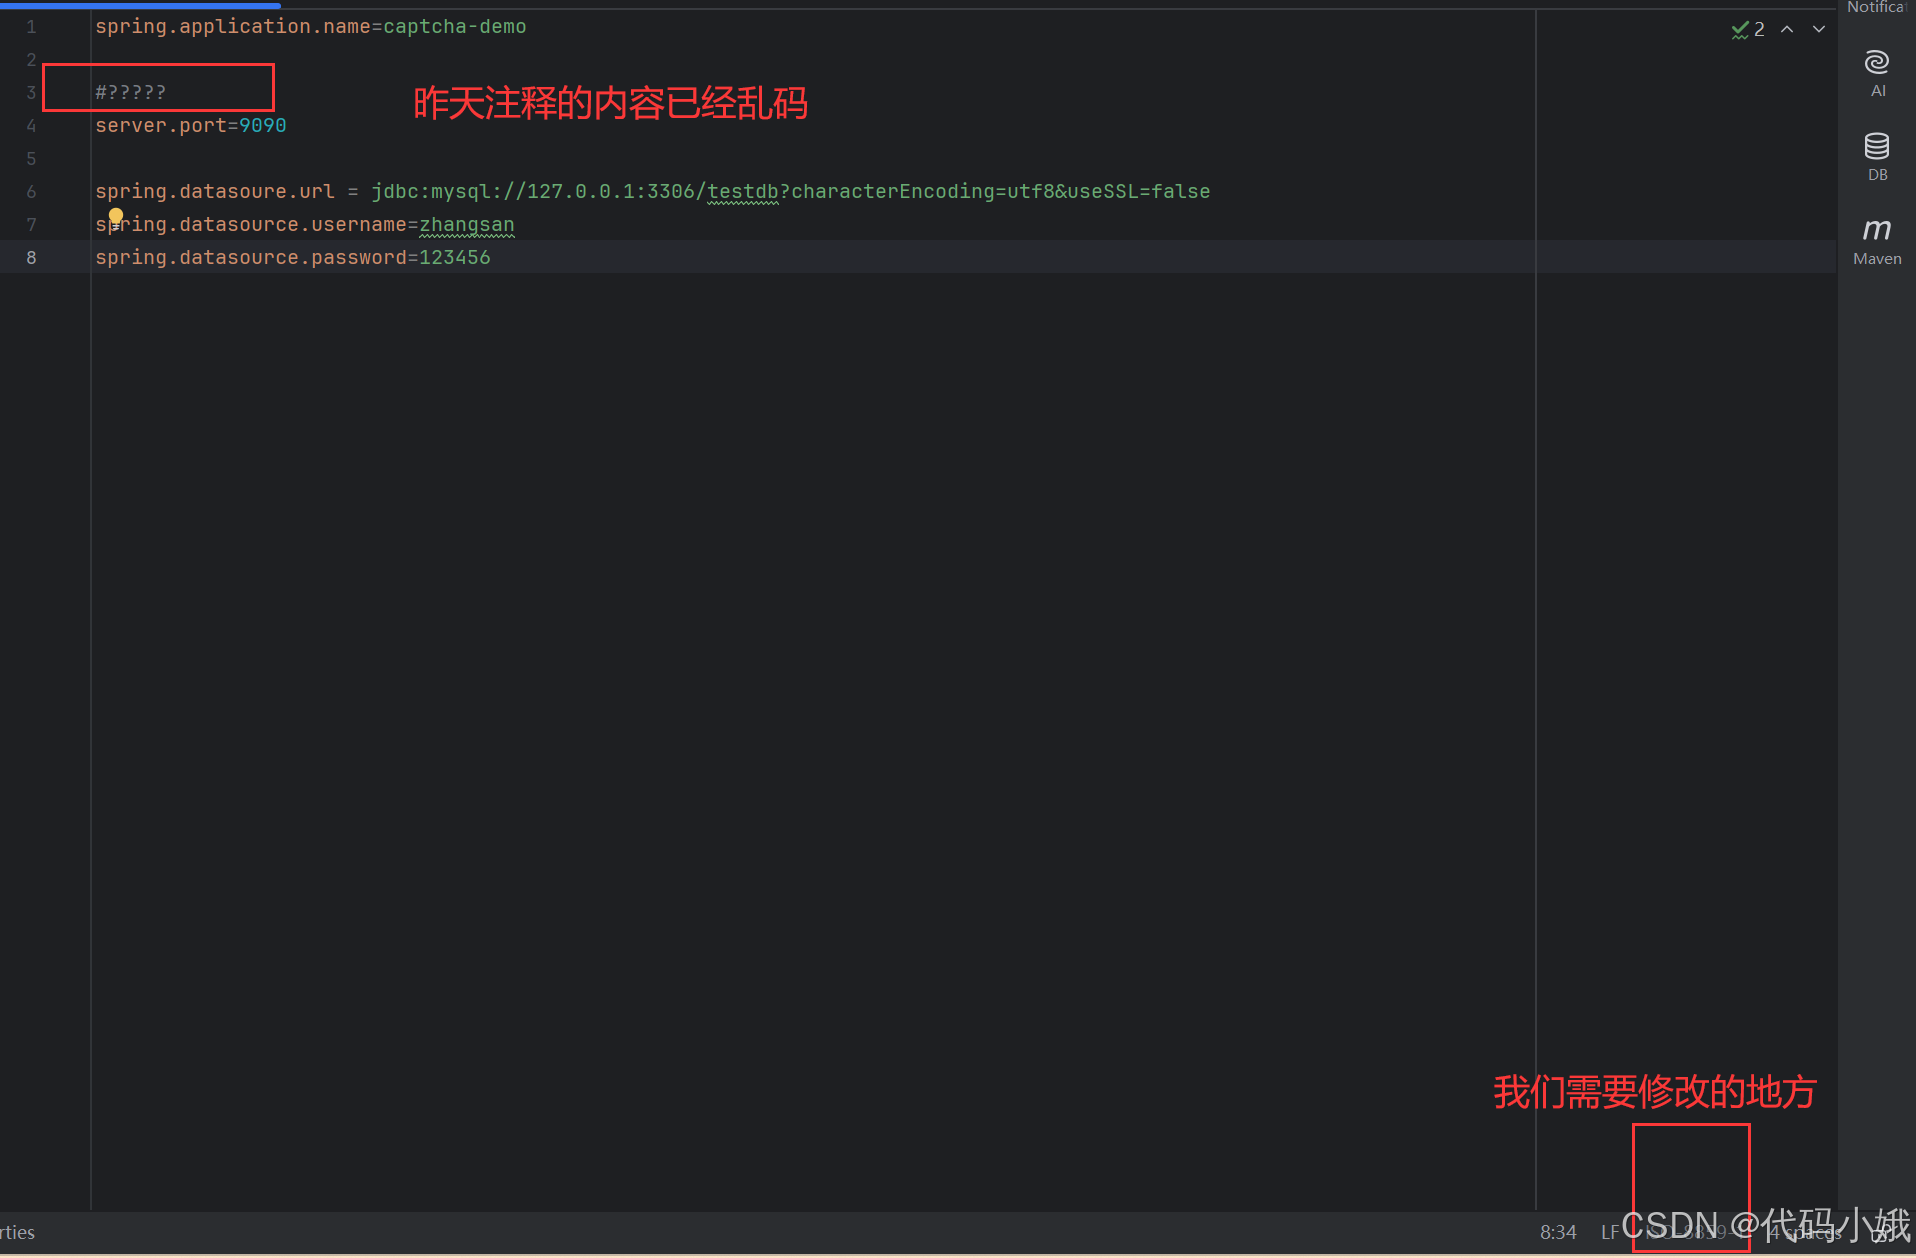Change the LF line separator

[x=1610, y=1232]
